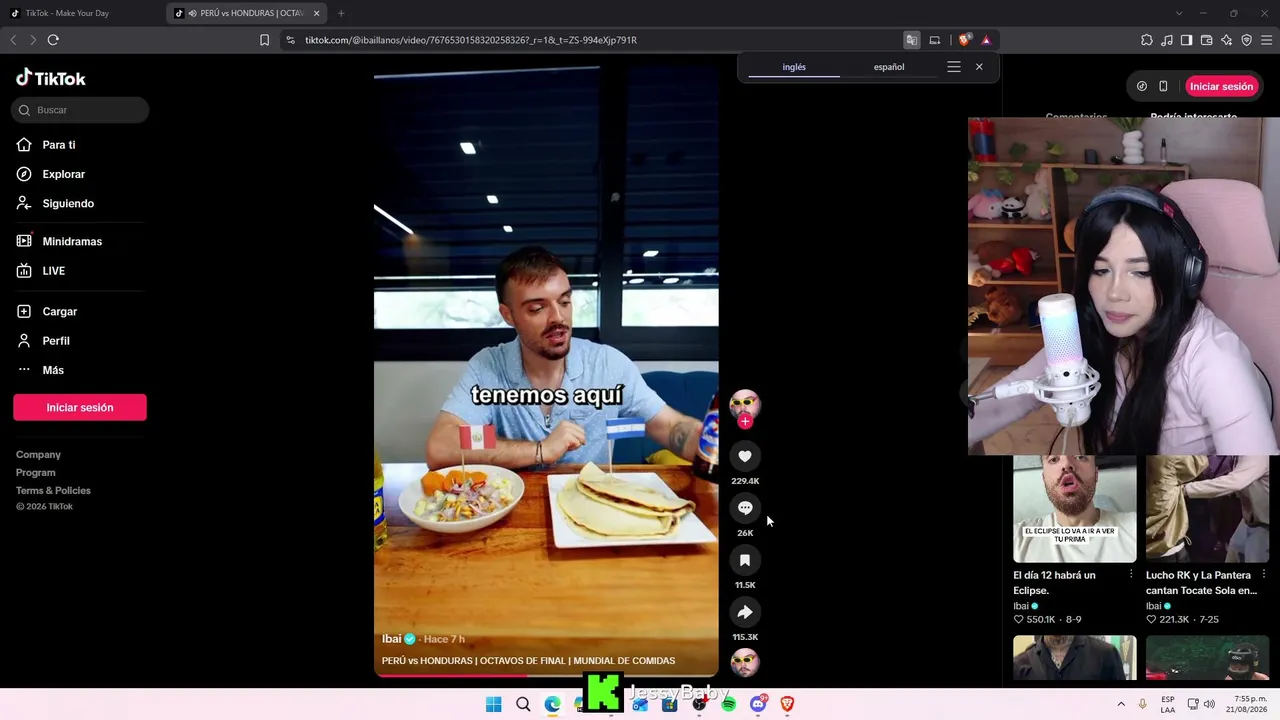This screenshot has height=720, width=1280.
Task: Select the español translation tab
Action: [889, 67]
